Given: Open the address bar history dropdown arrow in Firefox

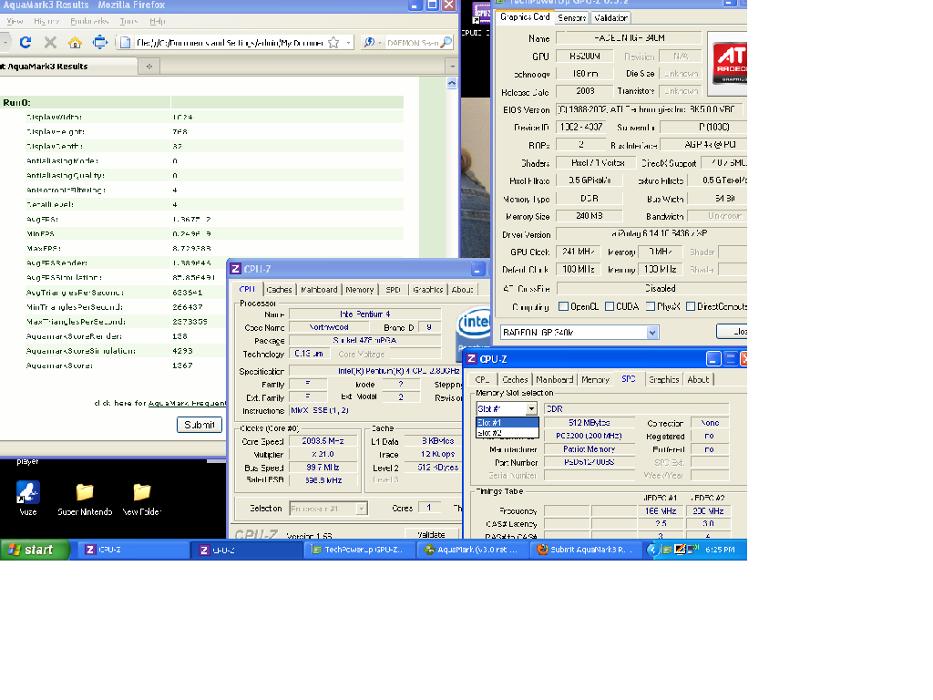Looking at the screenshot, I should [x=349, y=42].
